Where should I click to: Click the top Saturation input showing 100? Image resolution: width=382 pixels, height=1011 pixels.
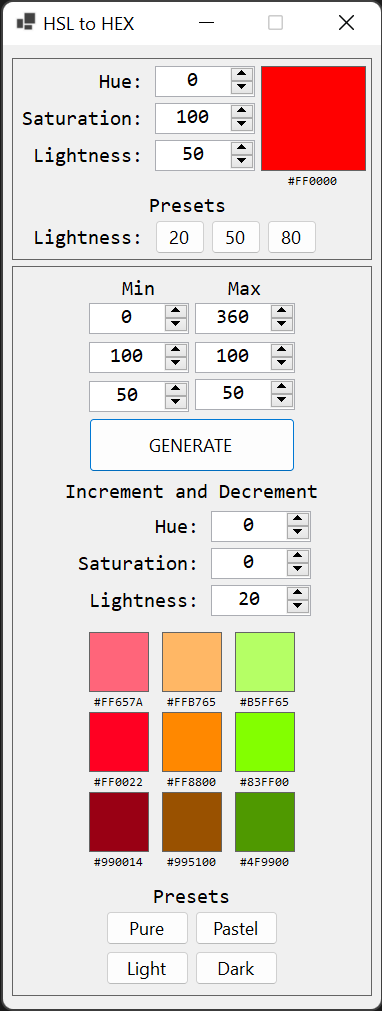(x=193, y=119)
